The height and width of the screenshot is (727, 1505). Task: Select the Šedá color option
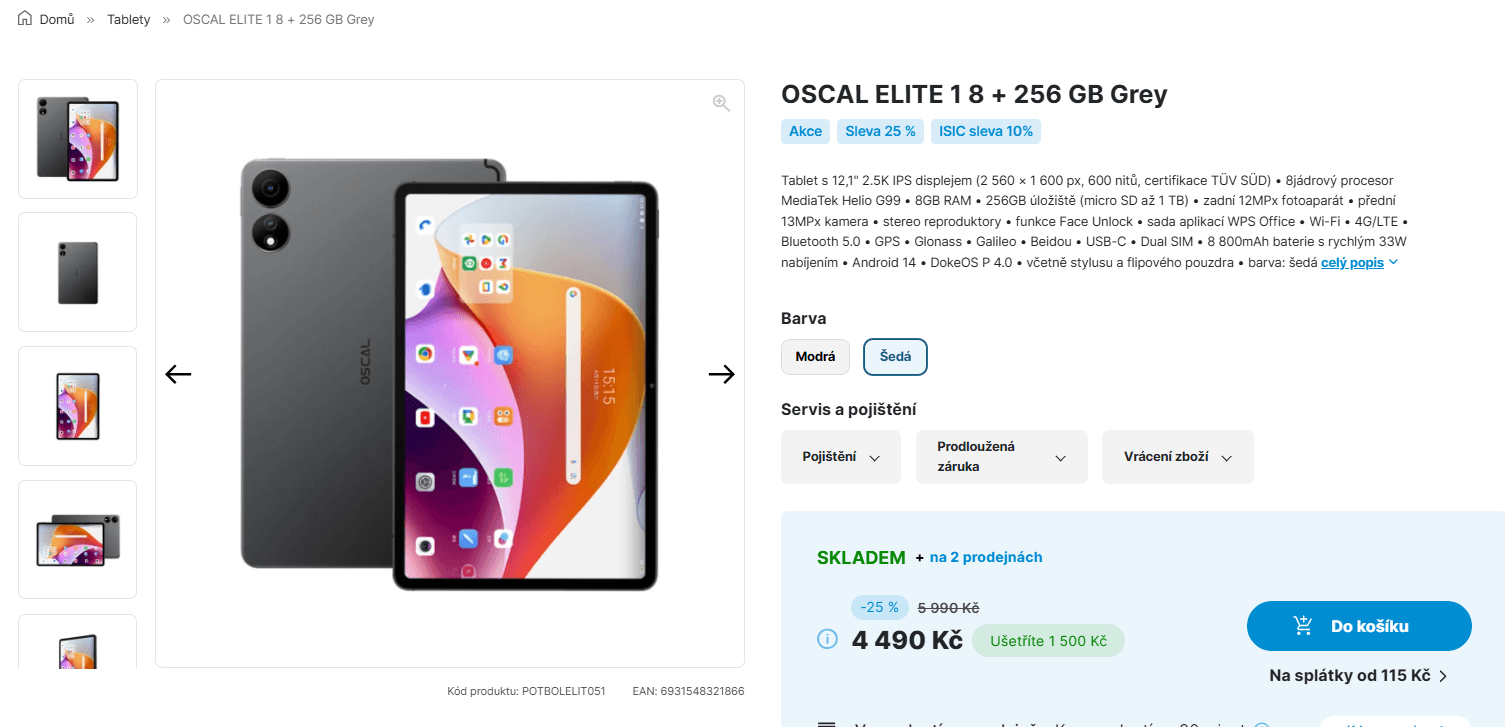pyautogui.click(x=895, y=356)
